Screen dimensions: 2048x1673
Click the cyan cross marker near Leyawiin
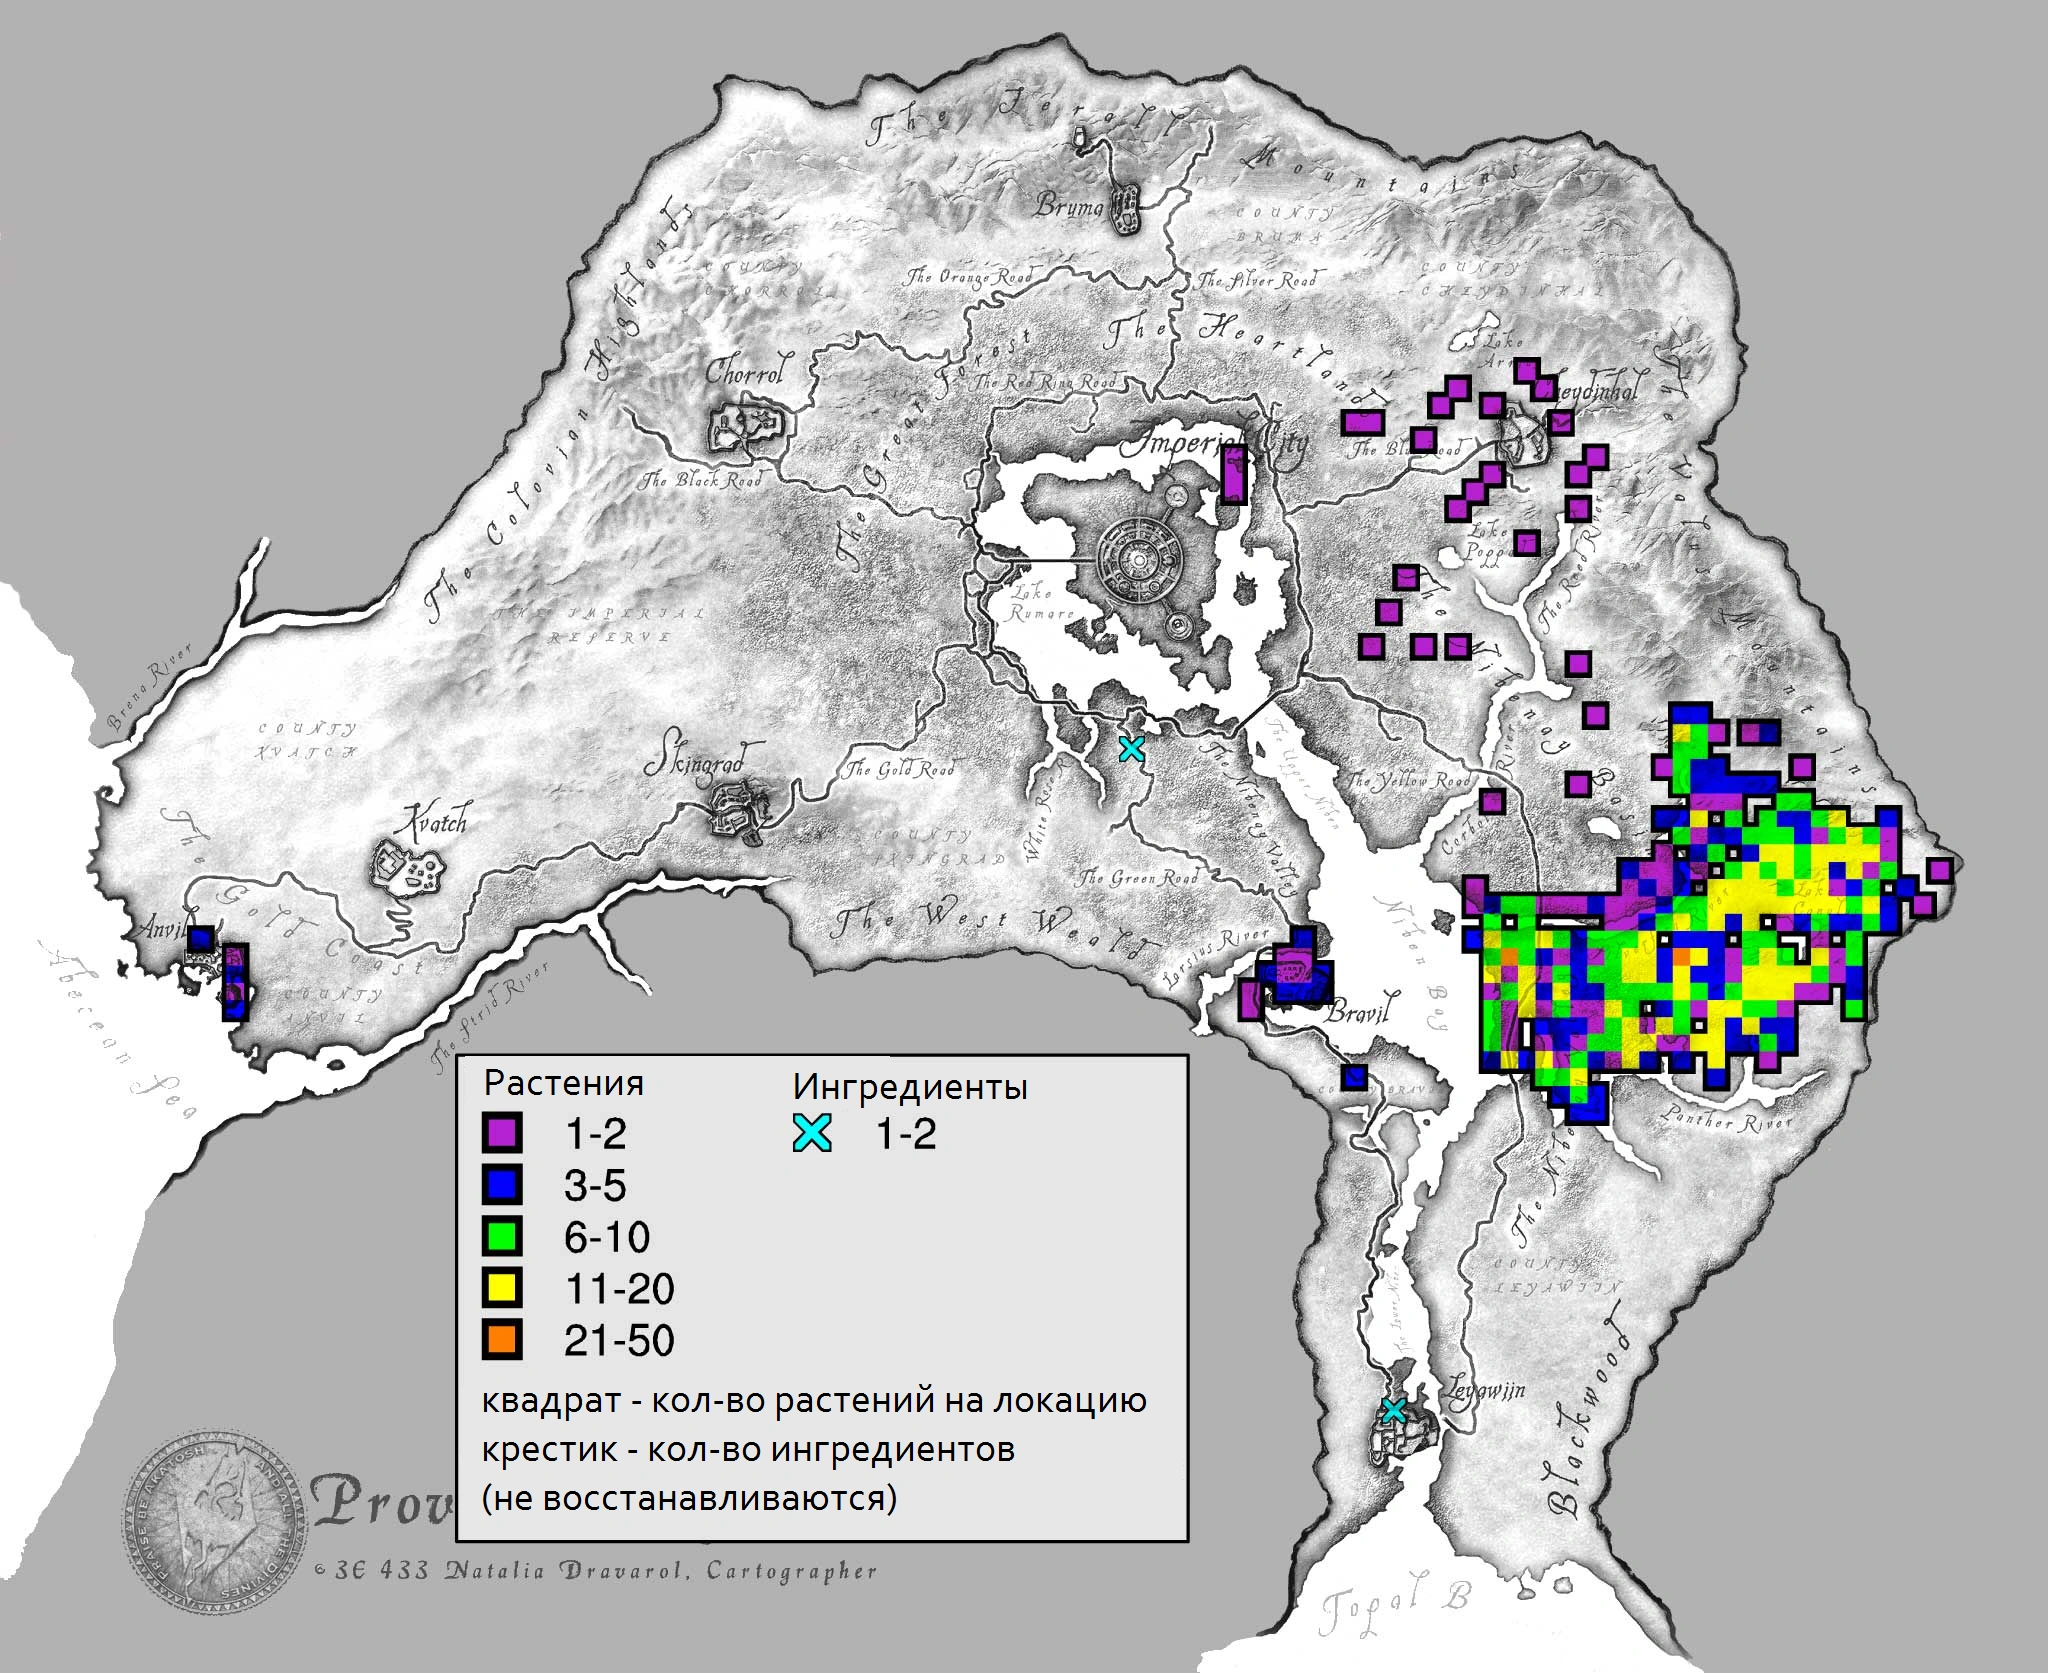click(1393, 1411)
